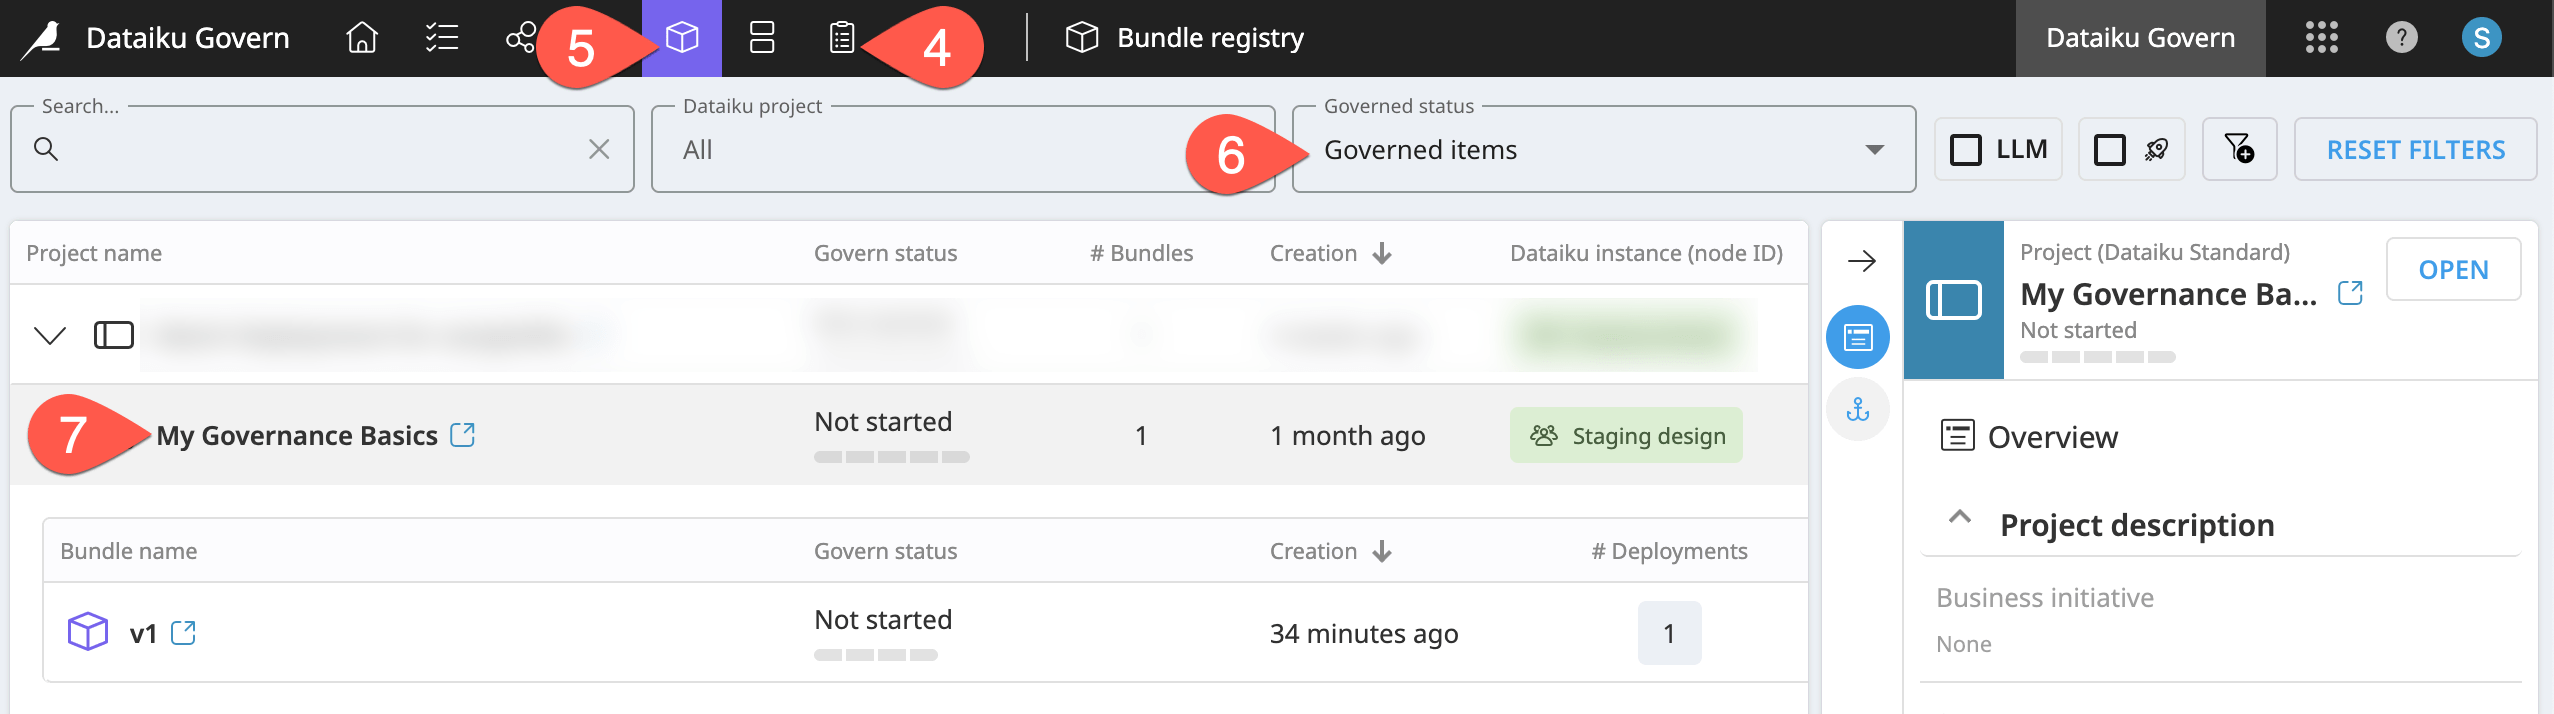Click the # Deployments column header

point(1669,551)
